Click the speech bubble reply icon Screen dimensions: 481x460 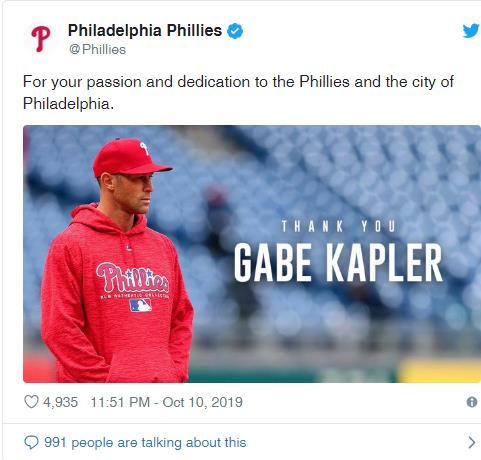point(31,443)
